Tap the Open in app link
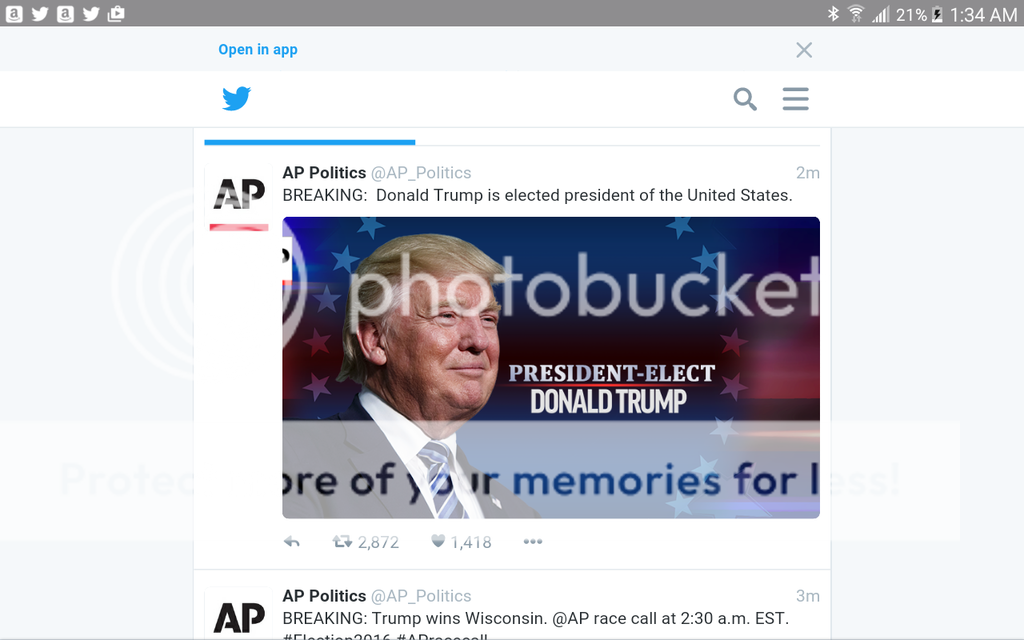Image resolution: width=1024 pixels, height=640 pixels. point(258,50)
